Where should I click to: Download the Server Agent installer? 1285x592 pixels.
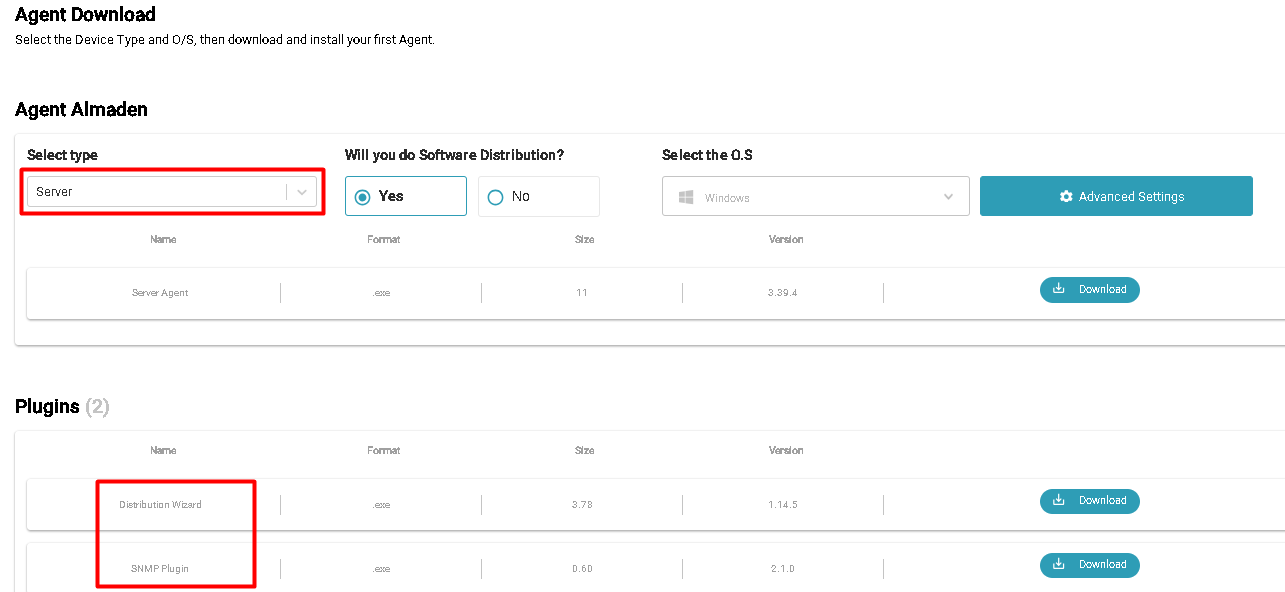[x=1090, y=289]
